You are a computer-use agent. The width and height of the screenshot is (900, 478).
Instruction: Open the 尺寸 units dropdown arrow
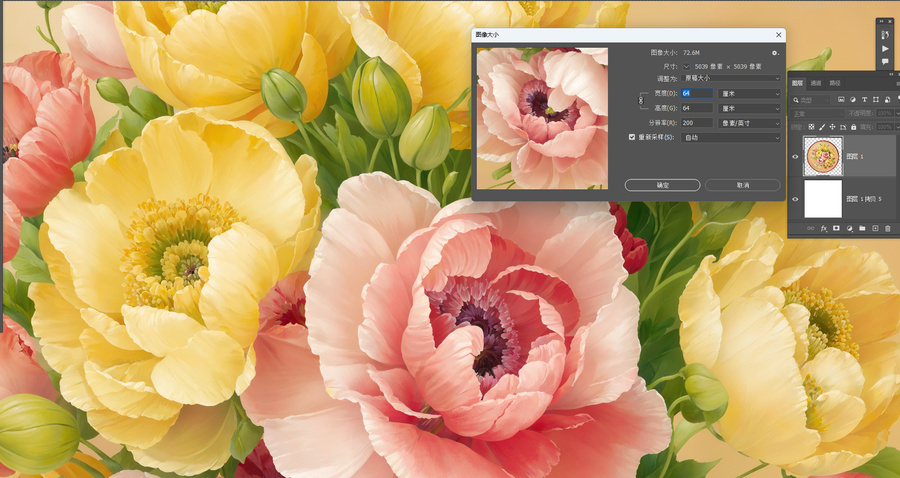(686, 67)
